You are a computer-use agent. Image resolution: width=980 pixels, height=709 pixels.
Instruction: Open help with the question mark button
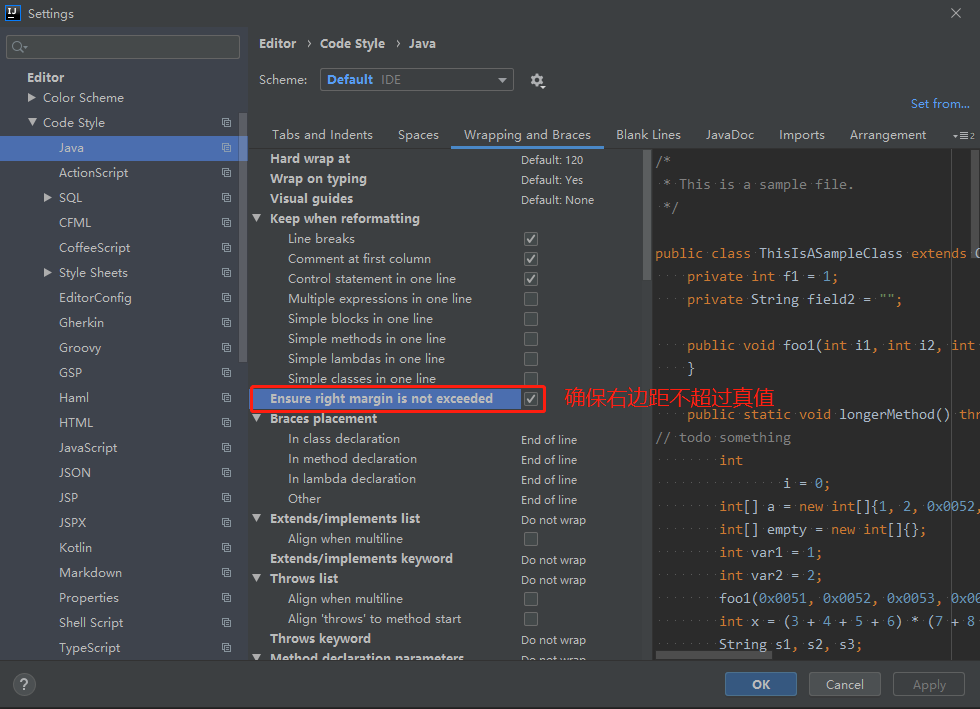pos(24,684)
